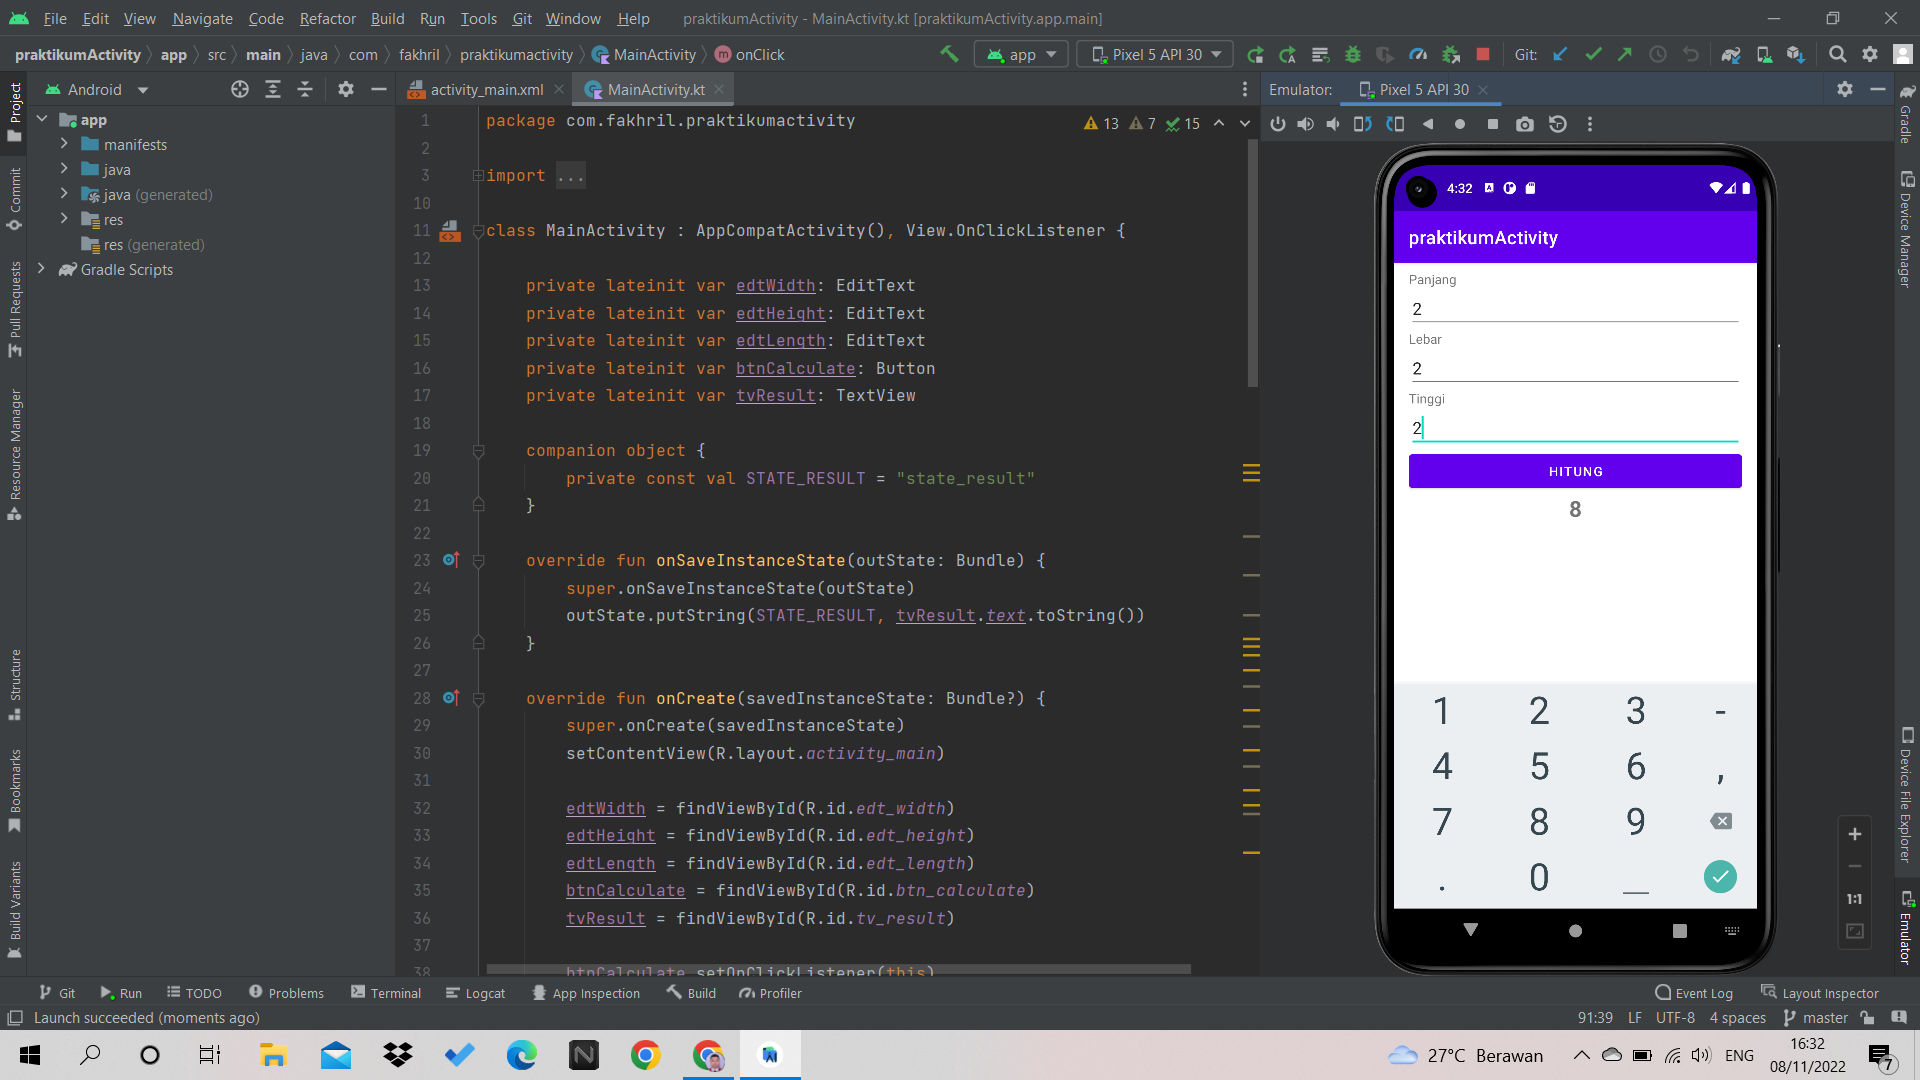
Task: Open the Refactor menu
Action: [x=327, y=18]
